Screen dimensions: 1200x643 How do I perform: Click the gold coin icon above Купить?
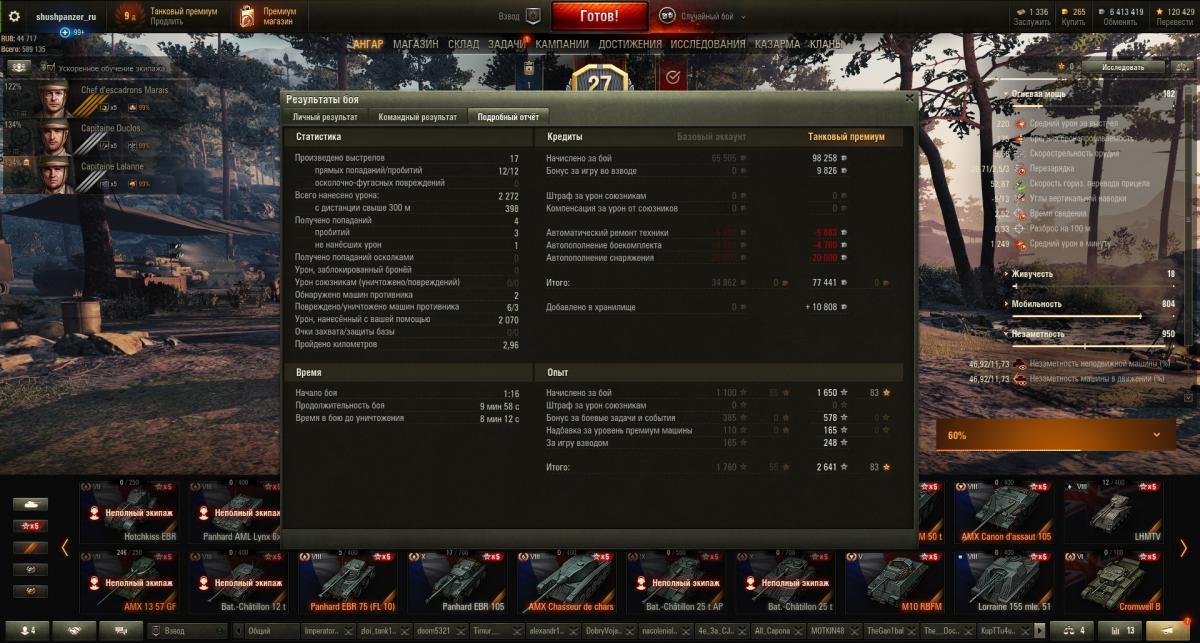(1065, 12)
